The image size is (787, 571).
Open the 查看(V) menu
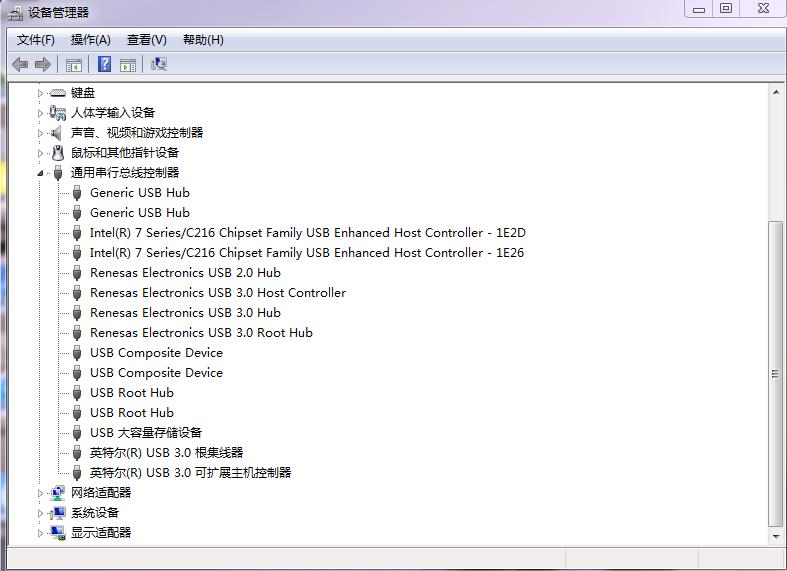tap(146, 40)
